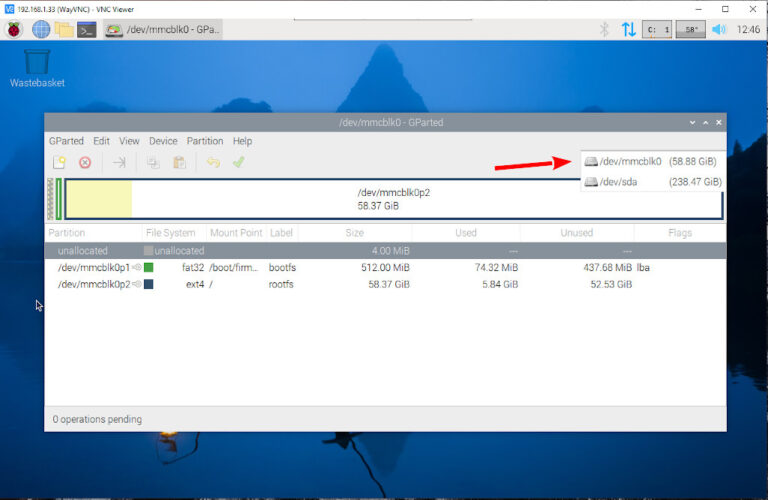Sort by the File System column header
The height and width of the screenshot is (500, 768).
[x=171, y=233]
